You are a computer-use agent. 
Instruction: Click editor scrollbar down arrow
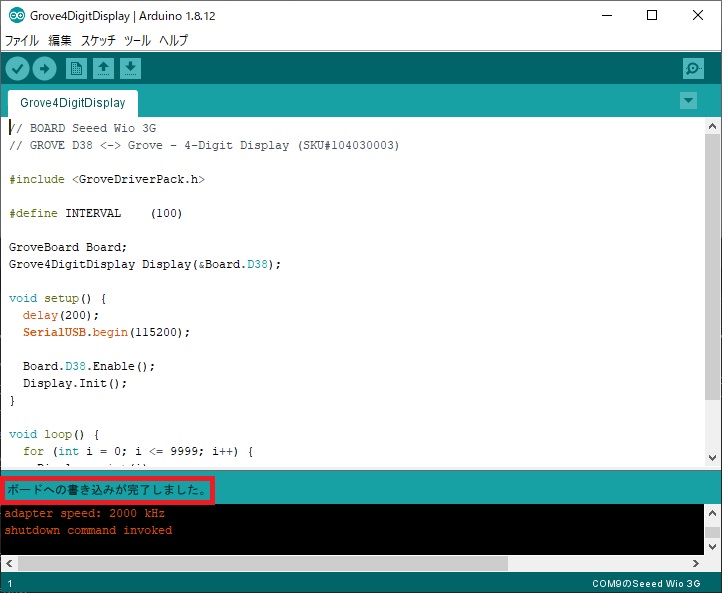712,458
